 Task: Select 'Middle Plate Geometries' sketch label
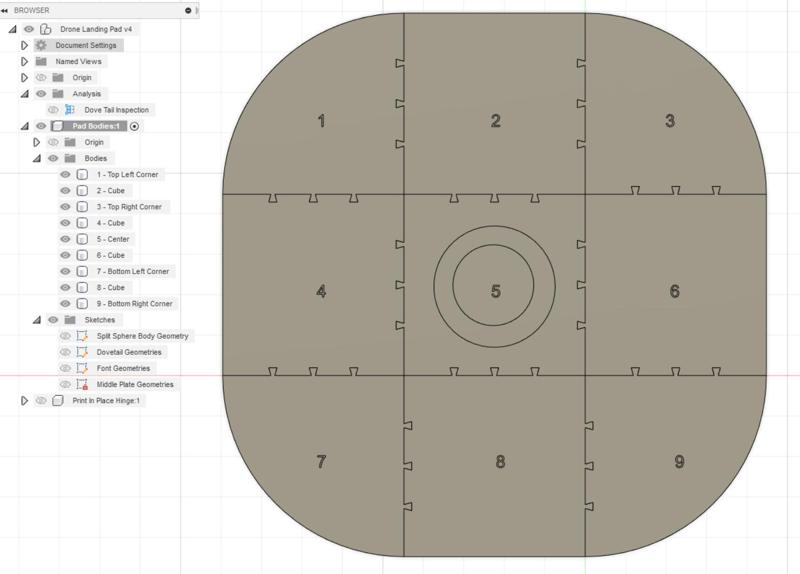point(135,385)
